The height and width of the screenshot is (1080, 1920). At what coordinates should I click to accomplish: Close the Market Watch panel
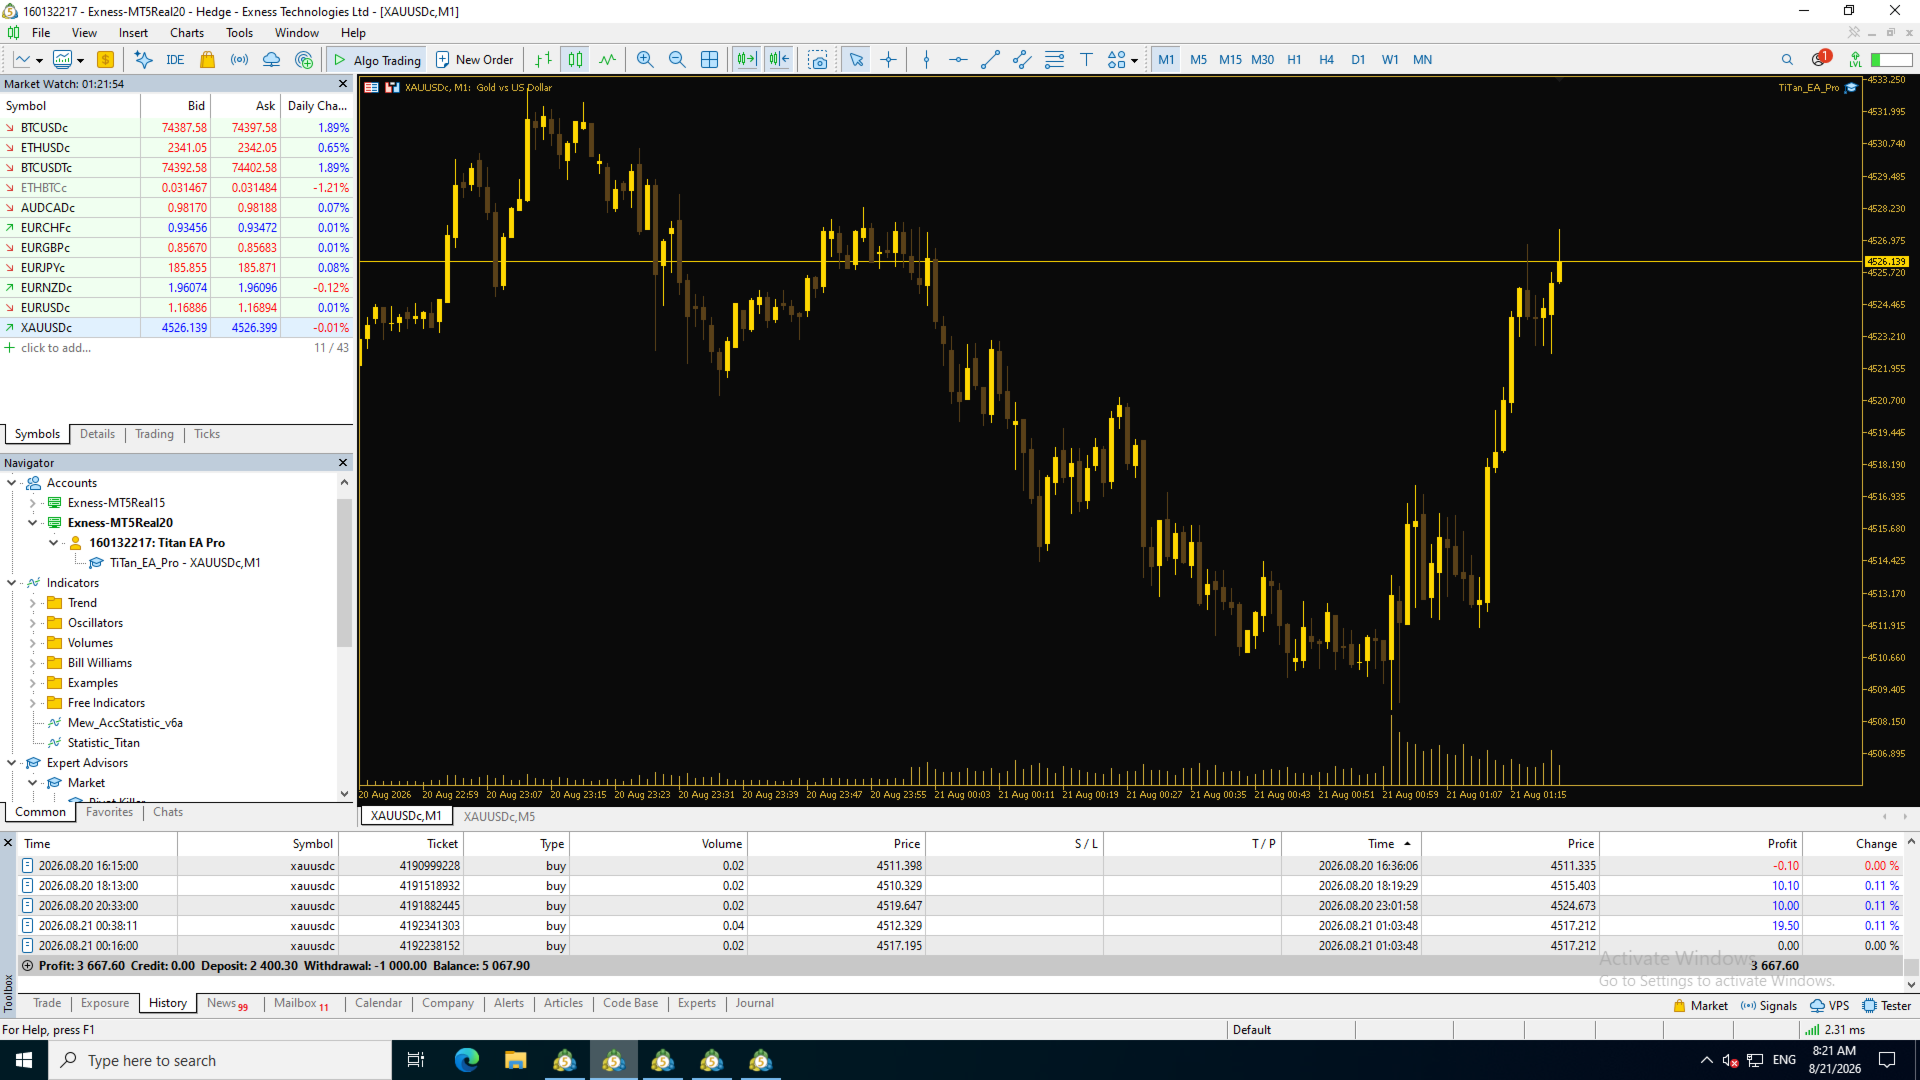(x=343, y=84)
